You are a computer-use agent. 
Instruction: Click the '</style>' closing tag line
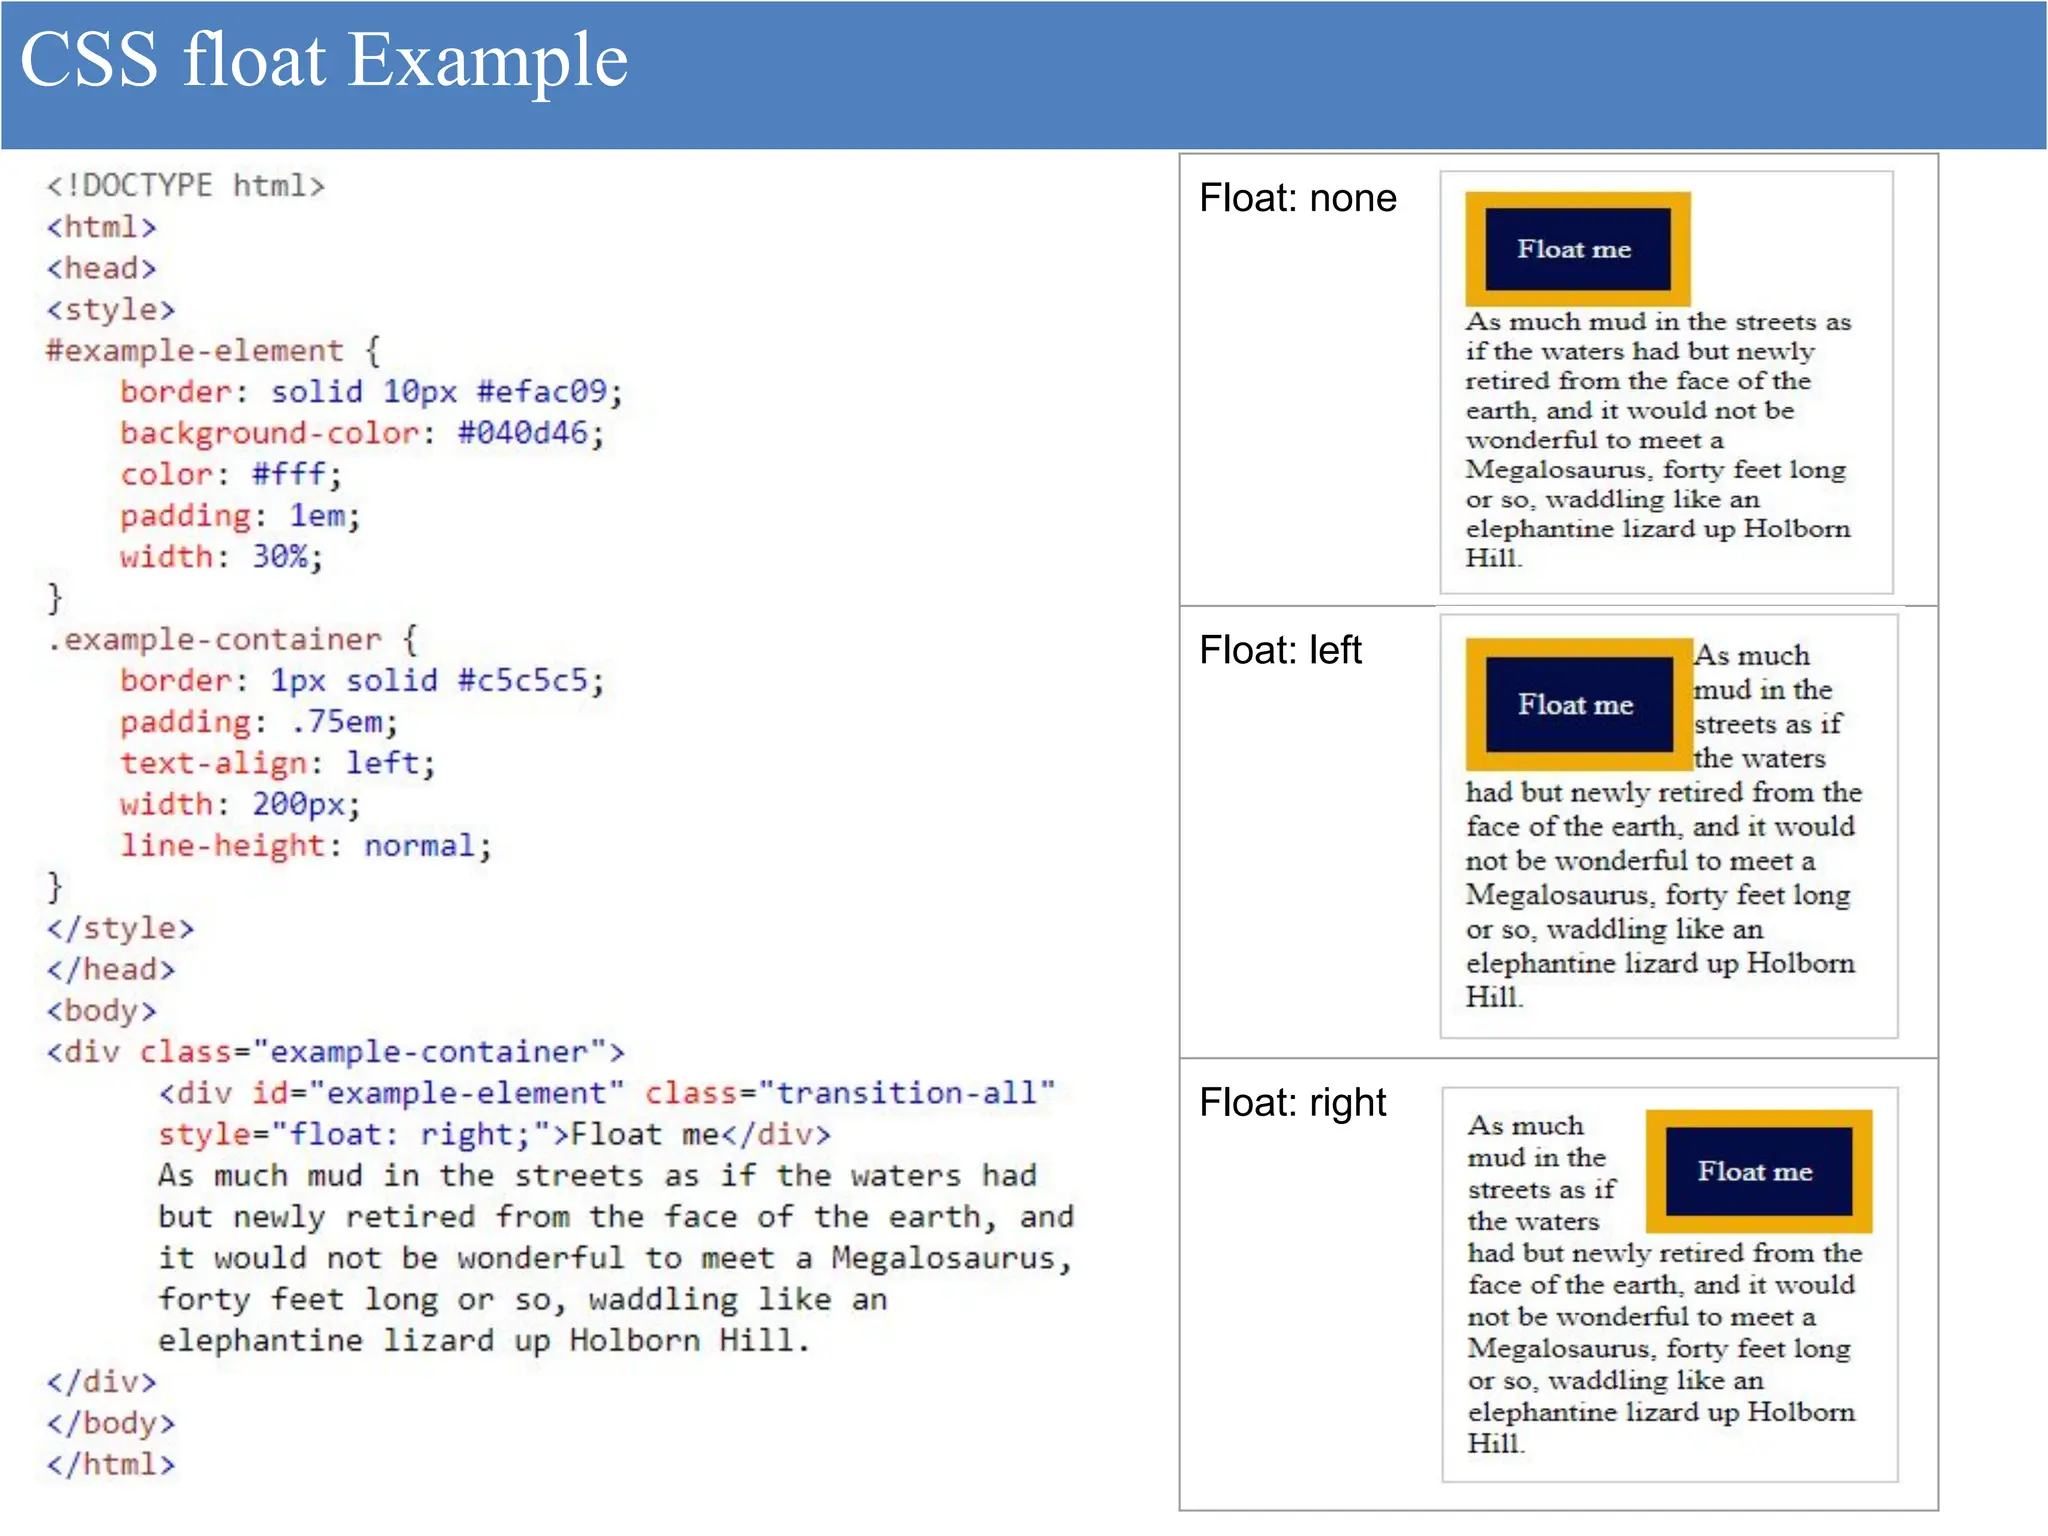pos(120,929)
